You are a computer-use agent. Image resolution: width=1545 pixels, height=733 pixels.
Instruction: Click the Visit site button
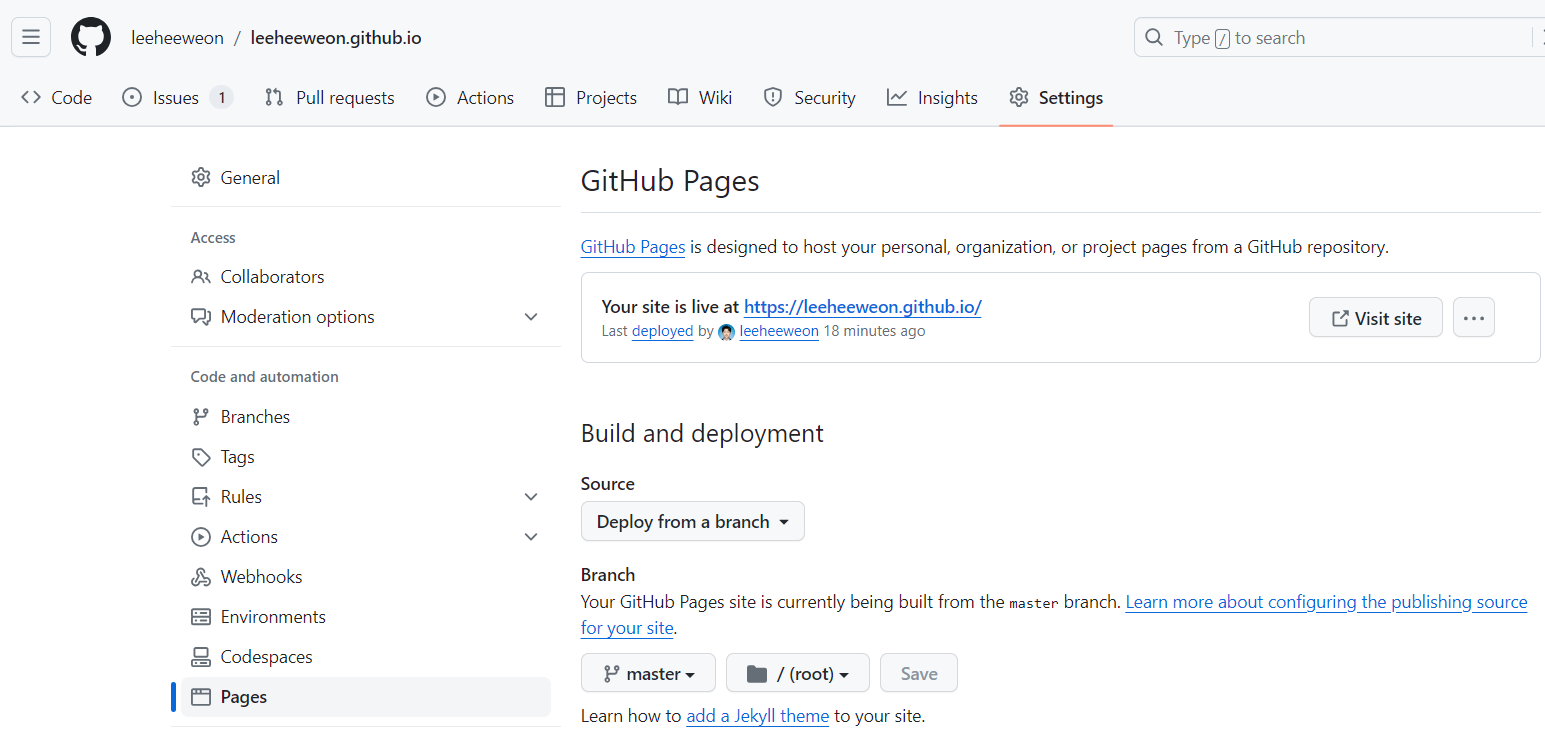click(1376, 318)
